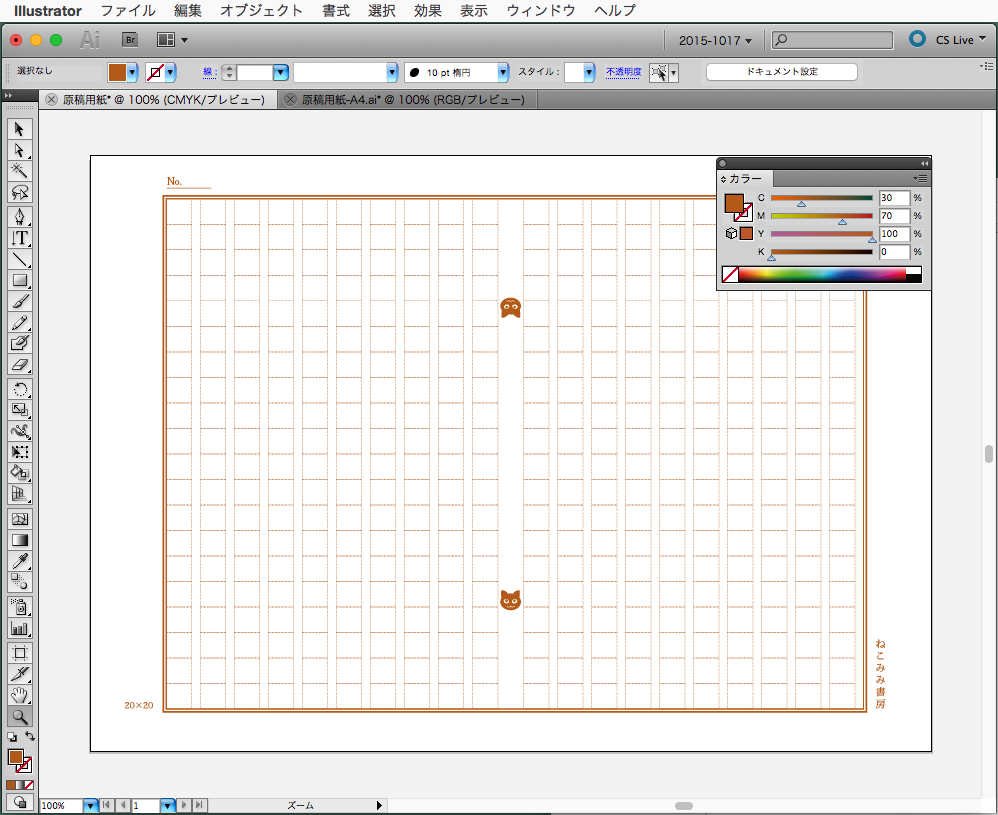Switch to 原稿用紙-A4.ai document tab
Image resolution: width=998 pixels, height=815 pixels.
coord(412,100)
